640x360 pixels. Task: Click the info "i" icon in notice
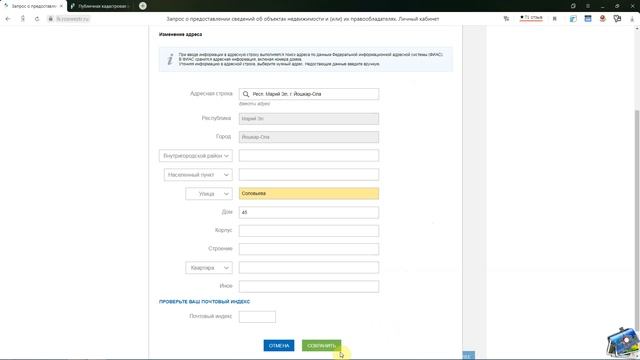pos(170,59)
